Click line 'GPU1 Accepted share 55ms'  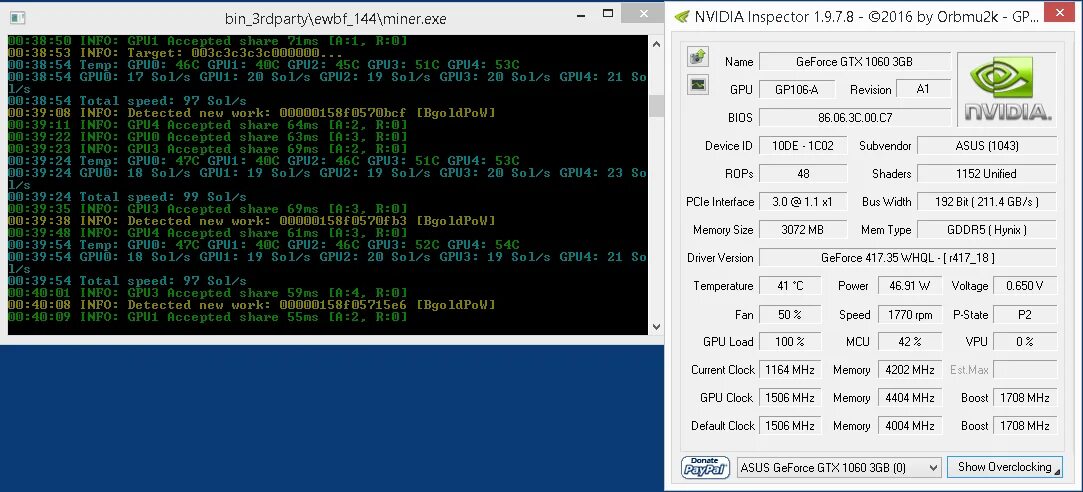coord(207,317)
